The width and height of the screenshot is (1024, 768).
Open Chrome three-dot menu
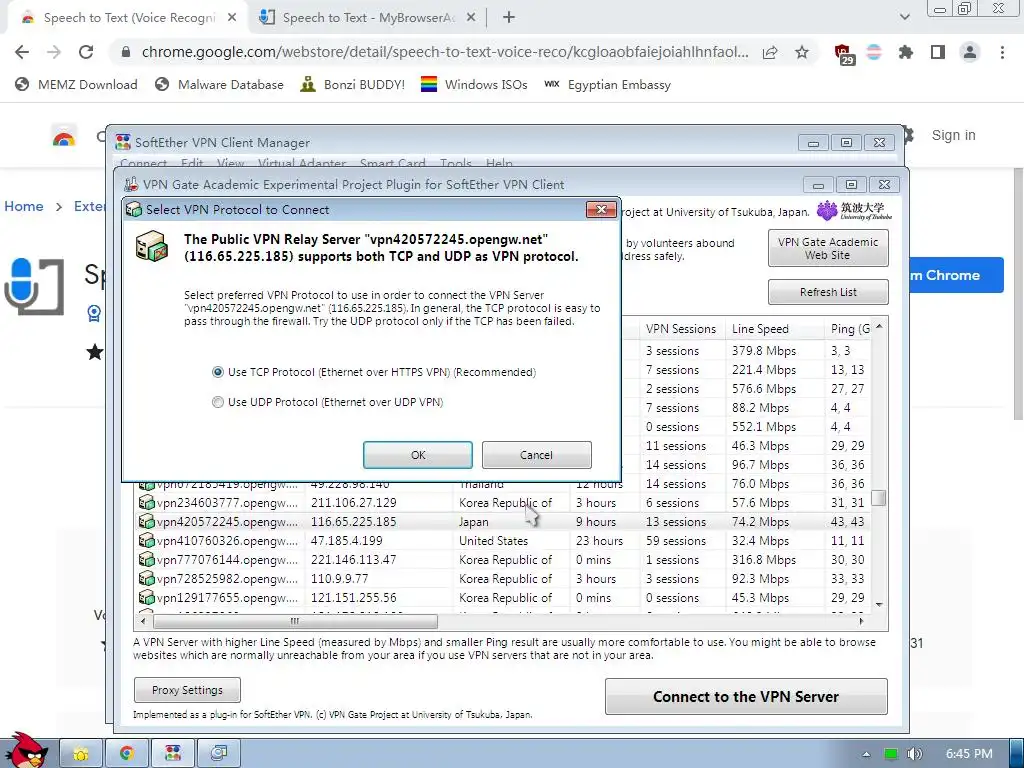coord(1002,52)
